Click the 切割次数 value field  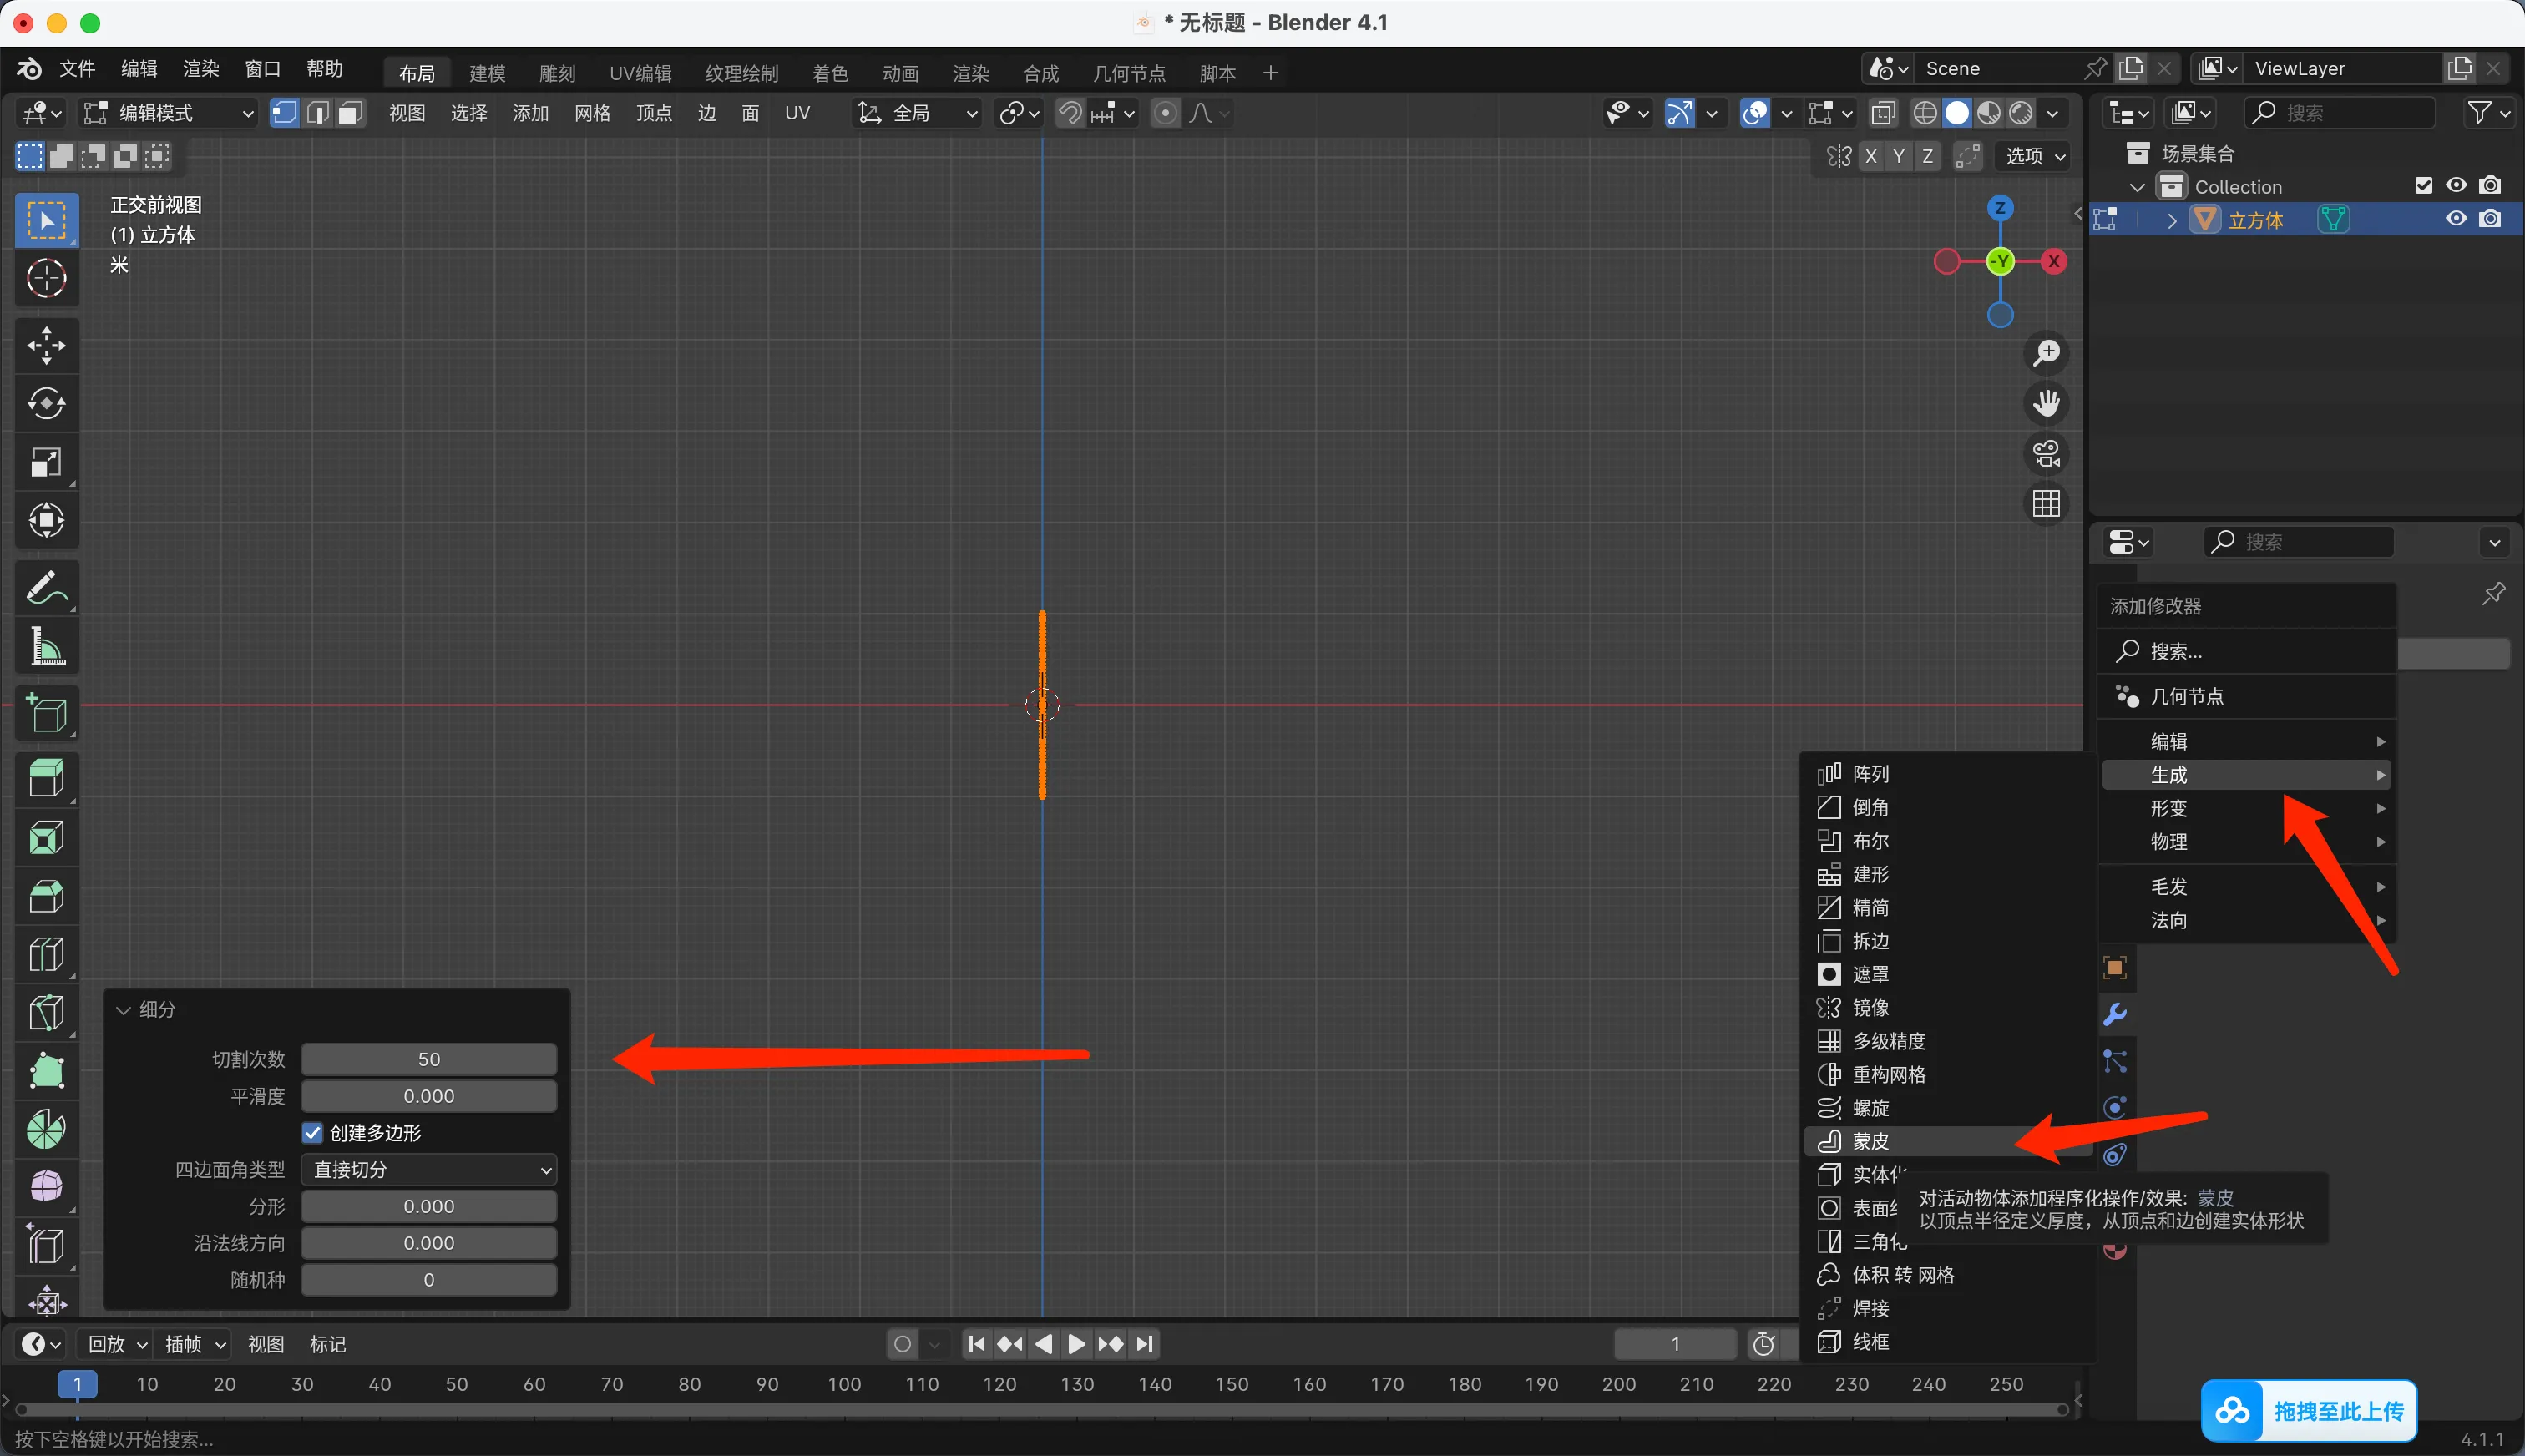pos(429,1059)
